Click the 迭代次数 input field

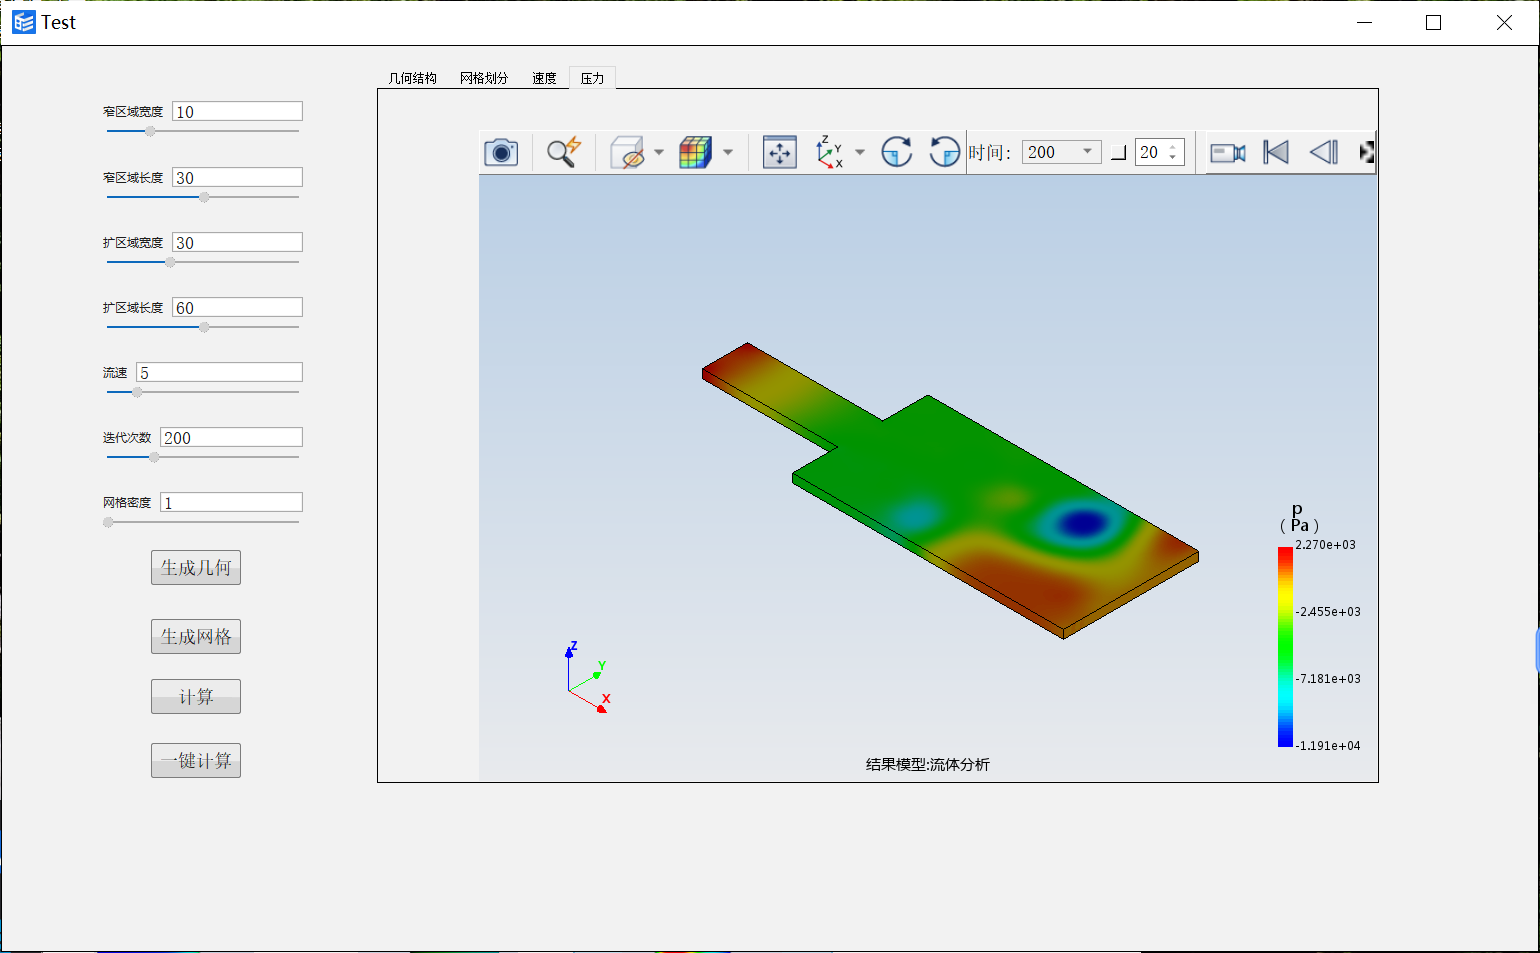point(231,438)
